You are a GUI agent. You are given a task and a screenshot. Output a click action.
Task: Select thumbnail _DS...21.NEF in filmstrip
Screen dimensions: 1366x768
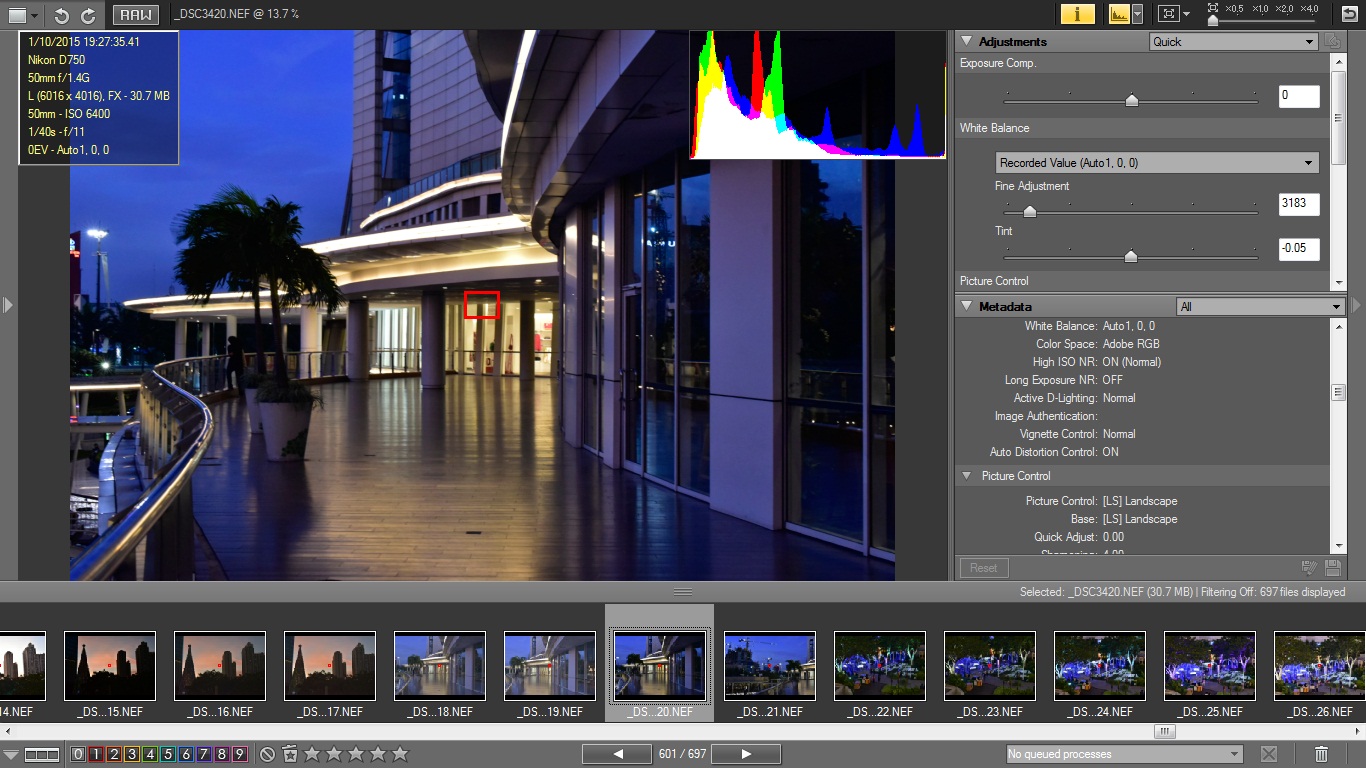pos(769,666)
